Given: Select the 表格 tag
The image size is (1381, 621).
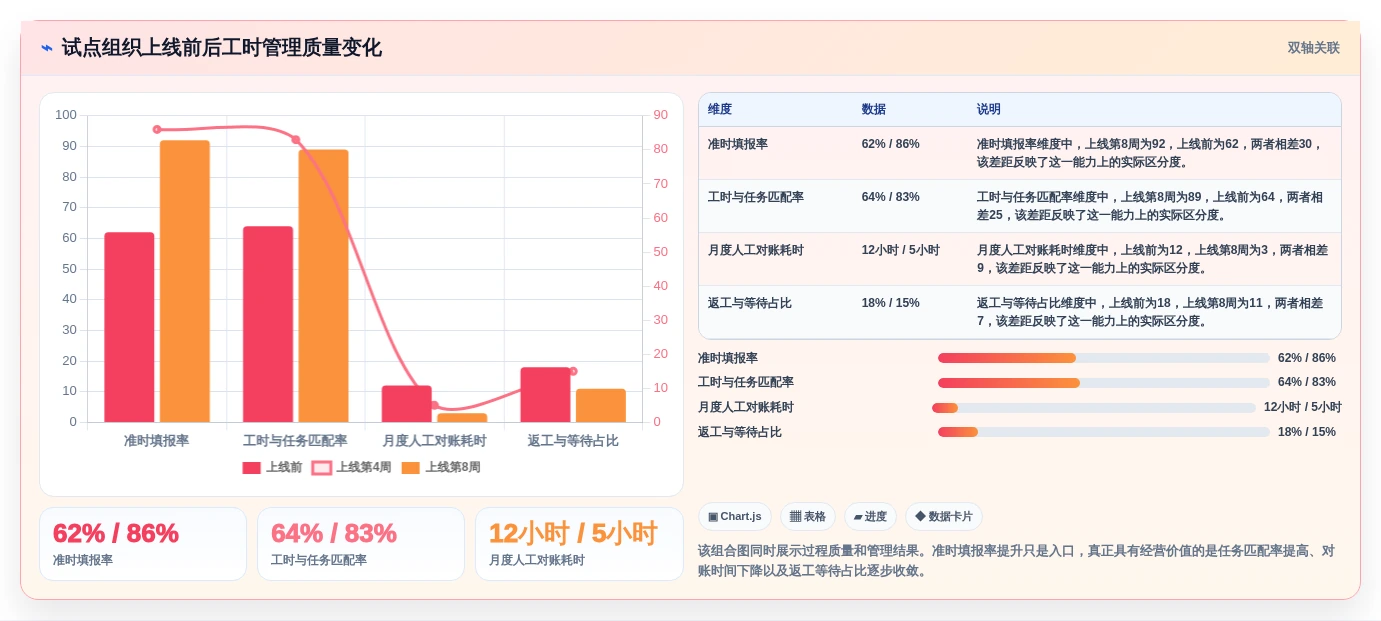Looking at the screenshot, I should pyautogui.click(x=808, y=516).
